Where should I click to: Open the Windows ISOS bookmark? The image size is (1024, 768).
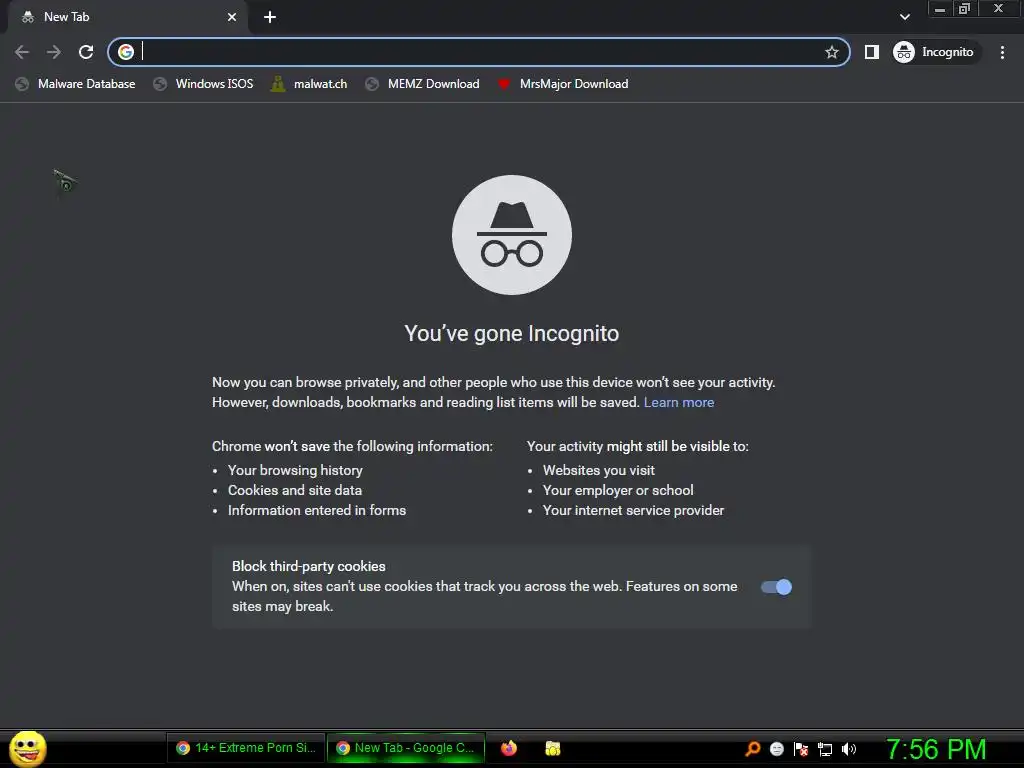[x=204, y=84]
